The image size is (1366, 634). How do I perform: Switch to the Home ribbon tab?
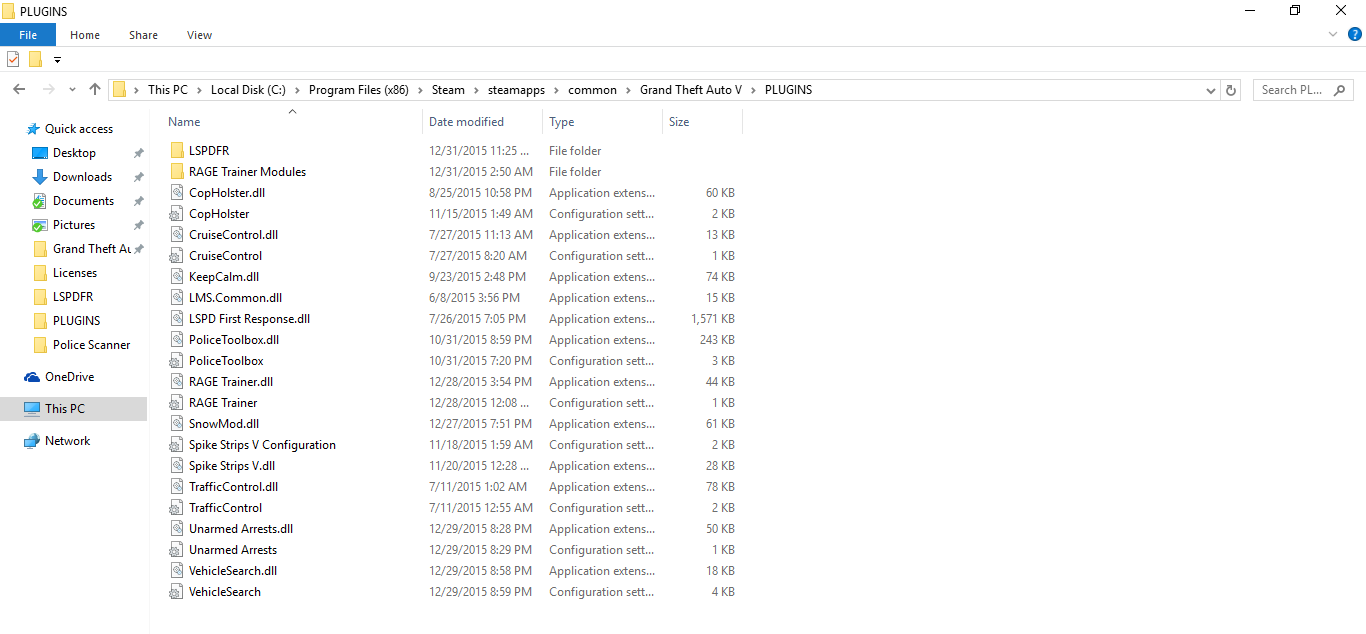pyautogui.click(x=85, y=35)
